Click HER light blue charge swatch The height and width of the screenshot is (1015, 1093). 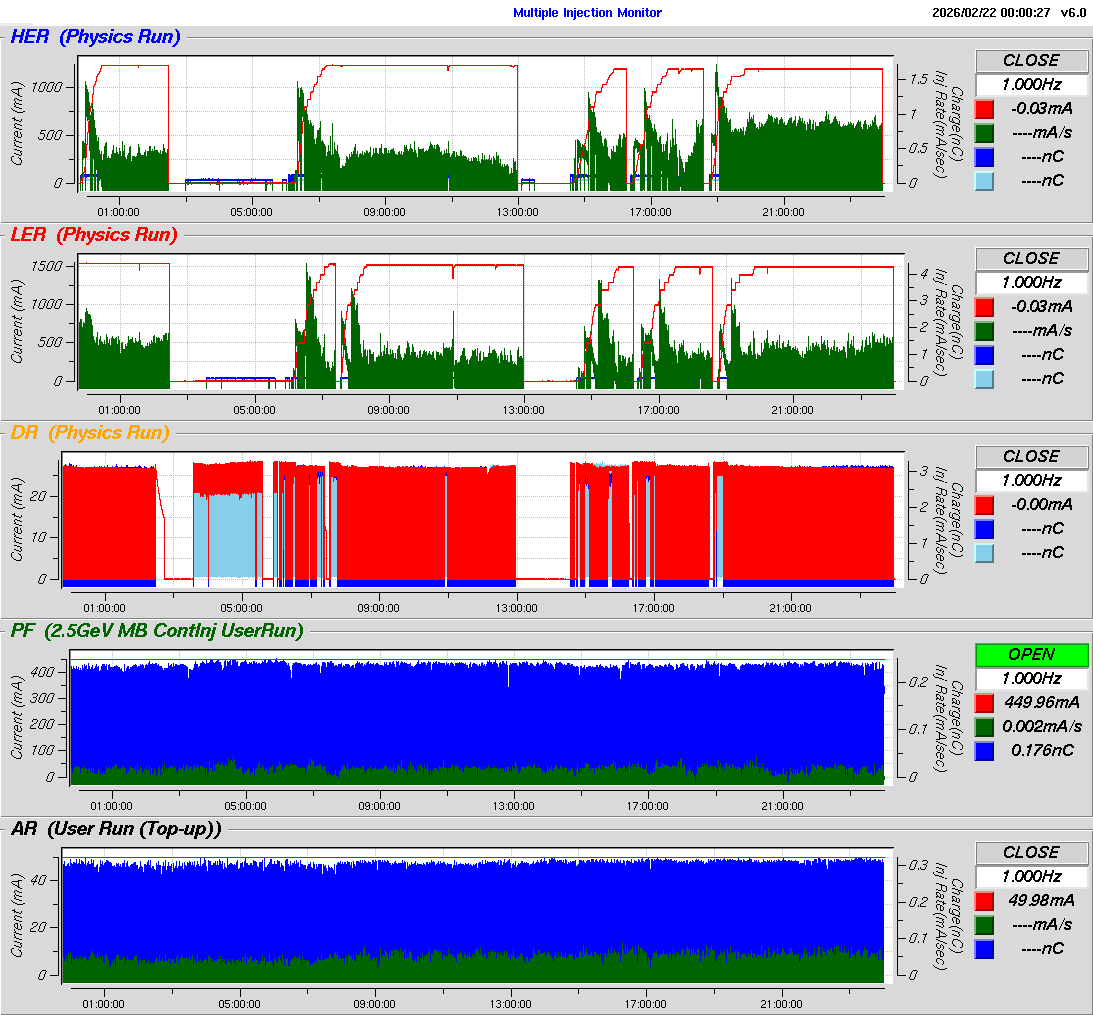tap(985, 180)
